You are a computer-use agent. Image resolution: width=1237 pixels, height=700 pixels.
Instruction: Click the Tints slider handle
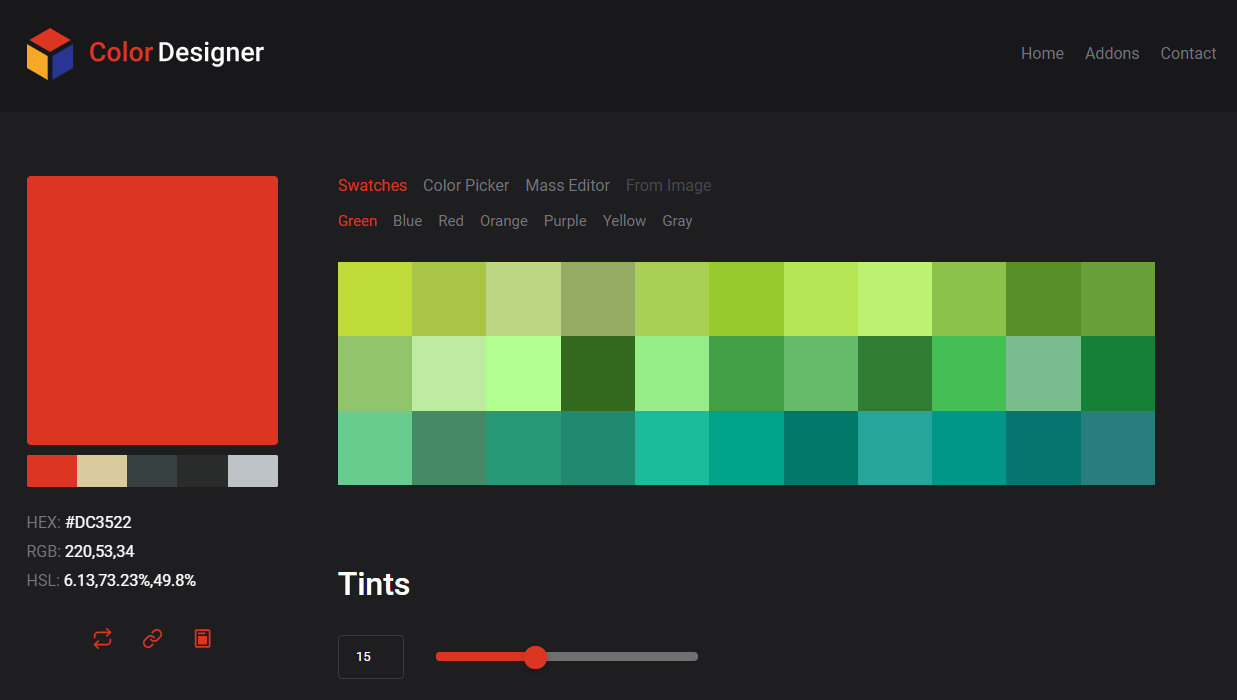[536, 657]
